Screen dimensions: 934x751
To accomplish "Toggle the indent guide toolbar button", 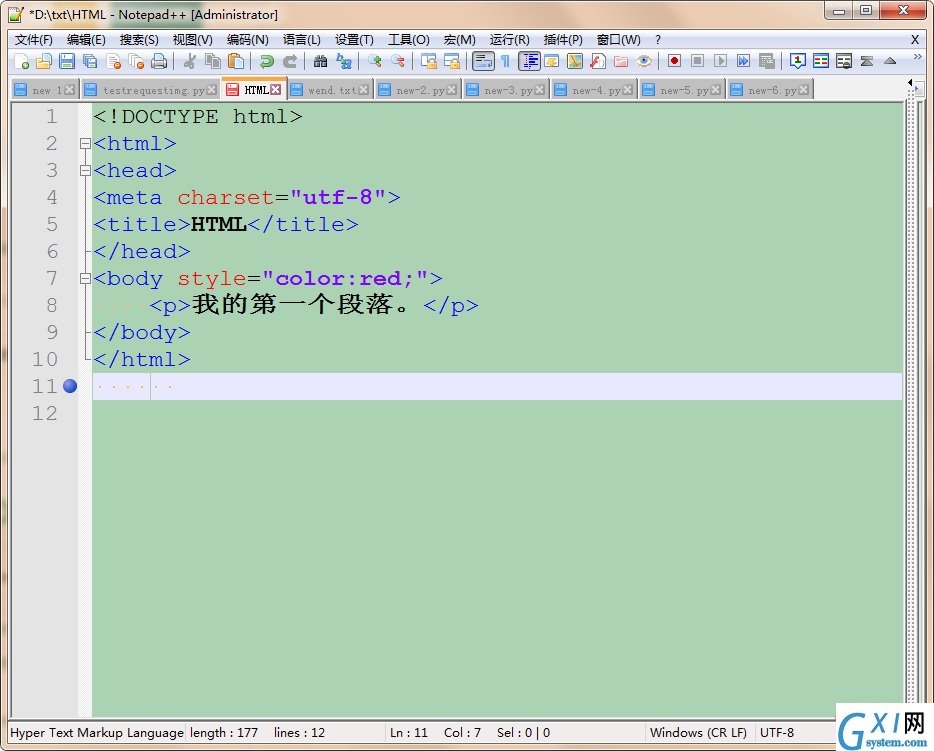I will pos(529,61).
